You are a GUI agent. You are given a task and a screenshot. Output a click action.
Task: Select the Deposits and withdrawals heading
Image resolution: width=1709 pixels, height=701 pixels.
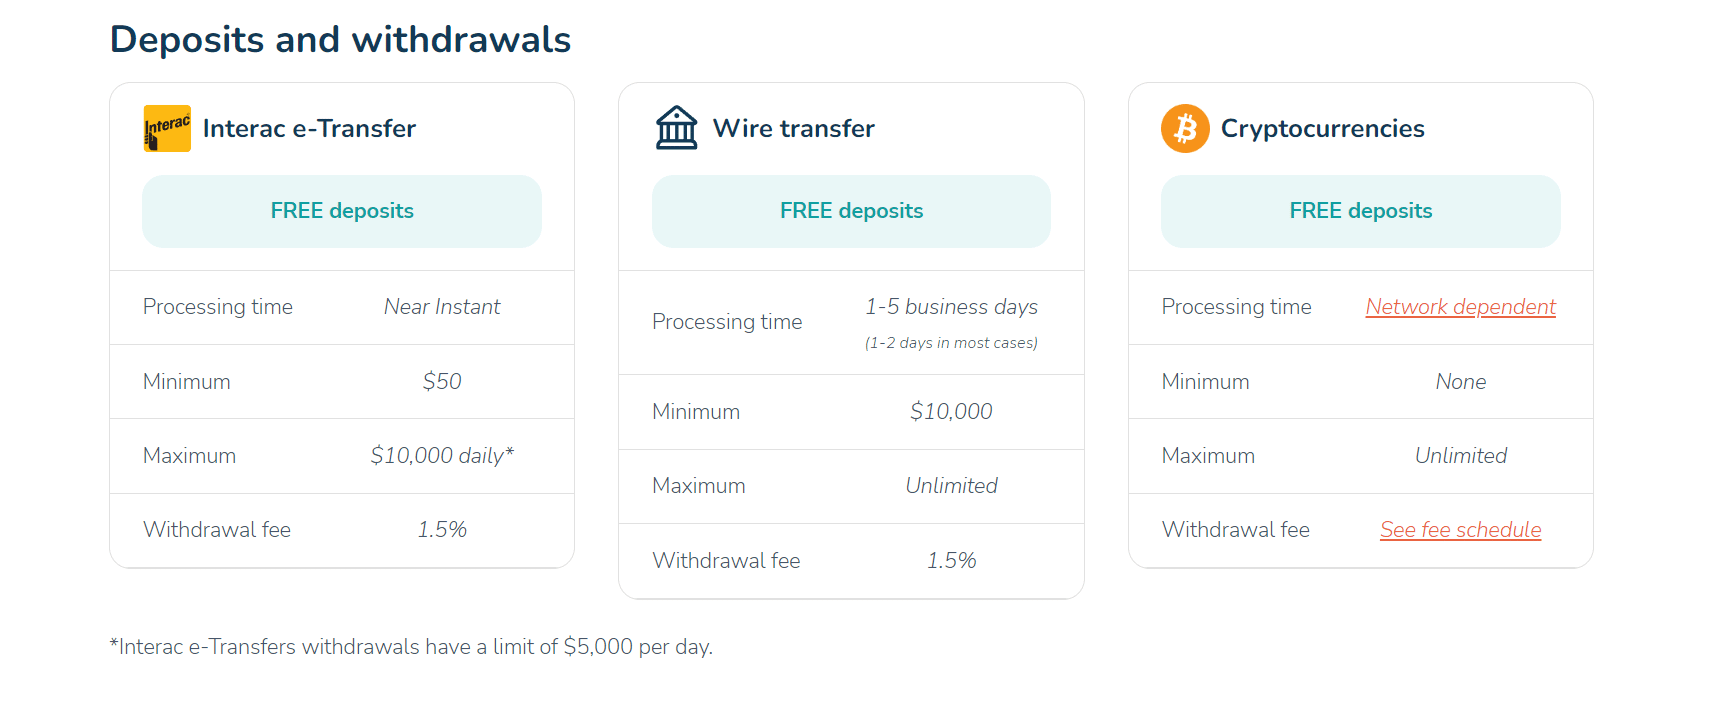pos(340,40)
